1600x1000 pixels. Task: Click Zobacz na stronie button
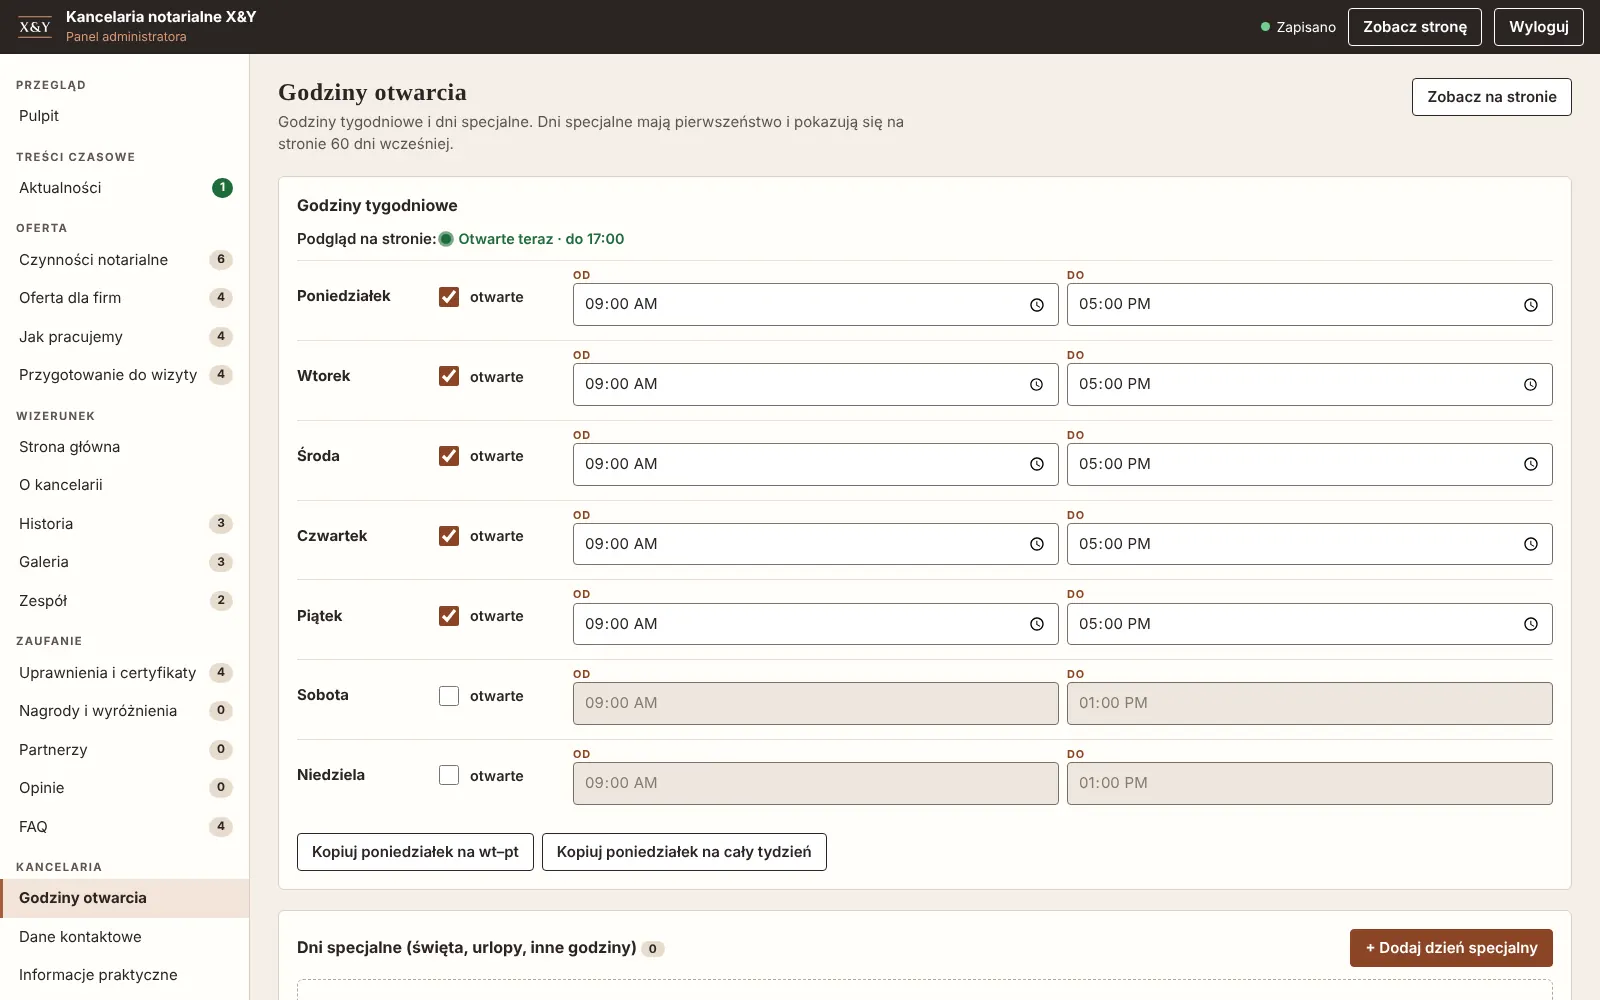[1491, 97]
